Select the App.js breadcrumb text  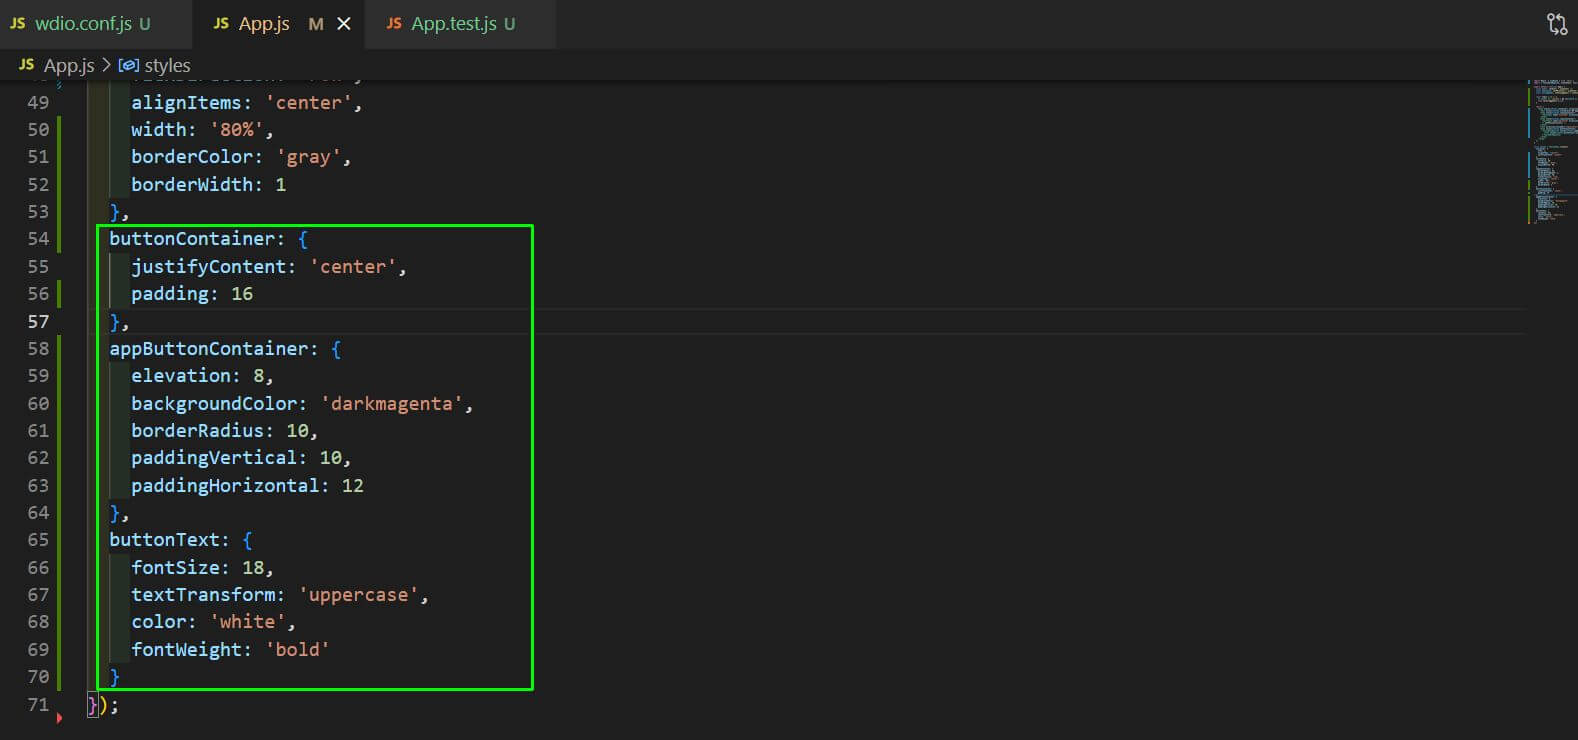(69, 65)
